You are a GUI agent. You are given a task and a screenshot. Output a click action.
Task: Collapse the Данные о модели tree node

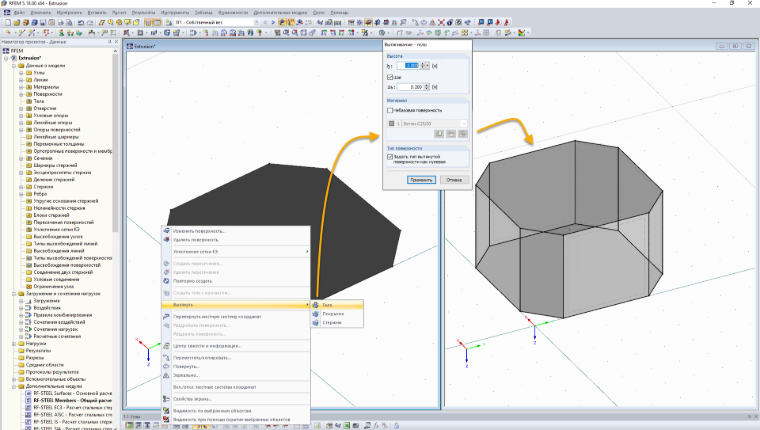point(14,65)
